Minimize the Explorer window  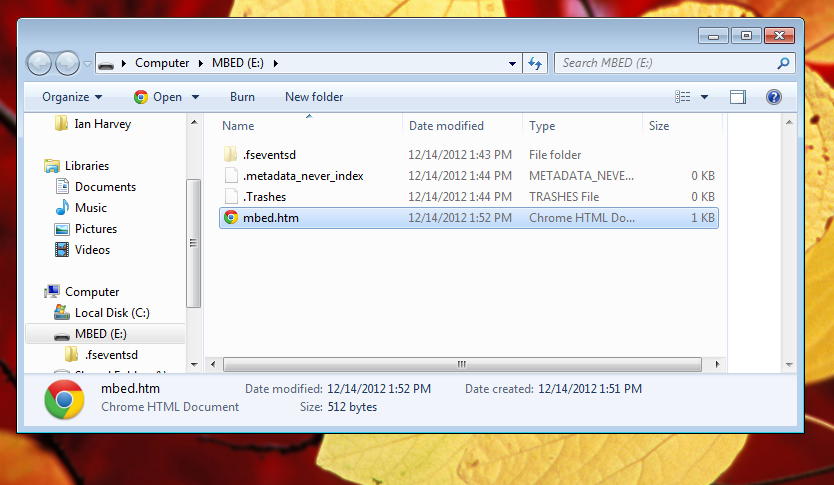pos(713,36)
